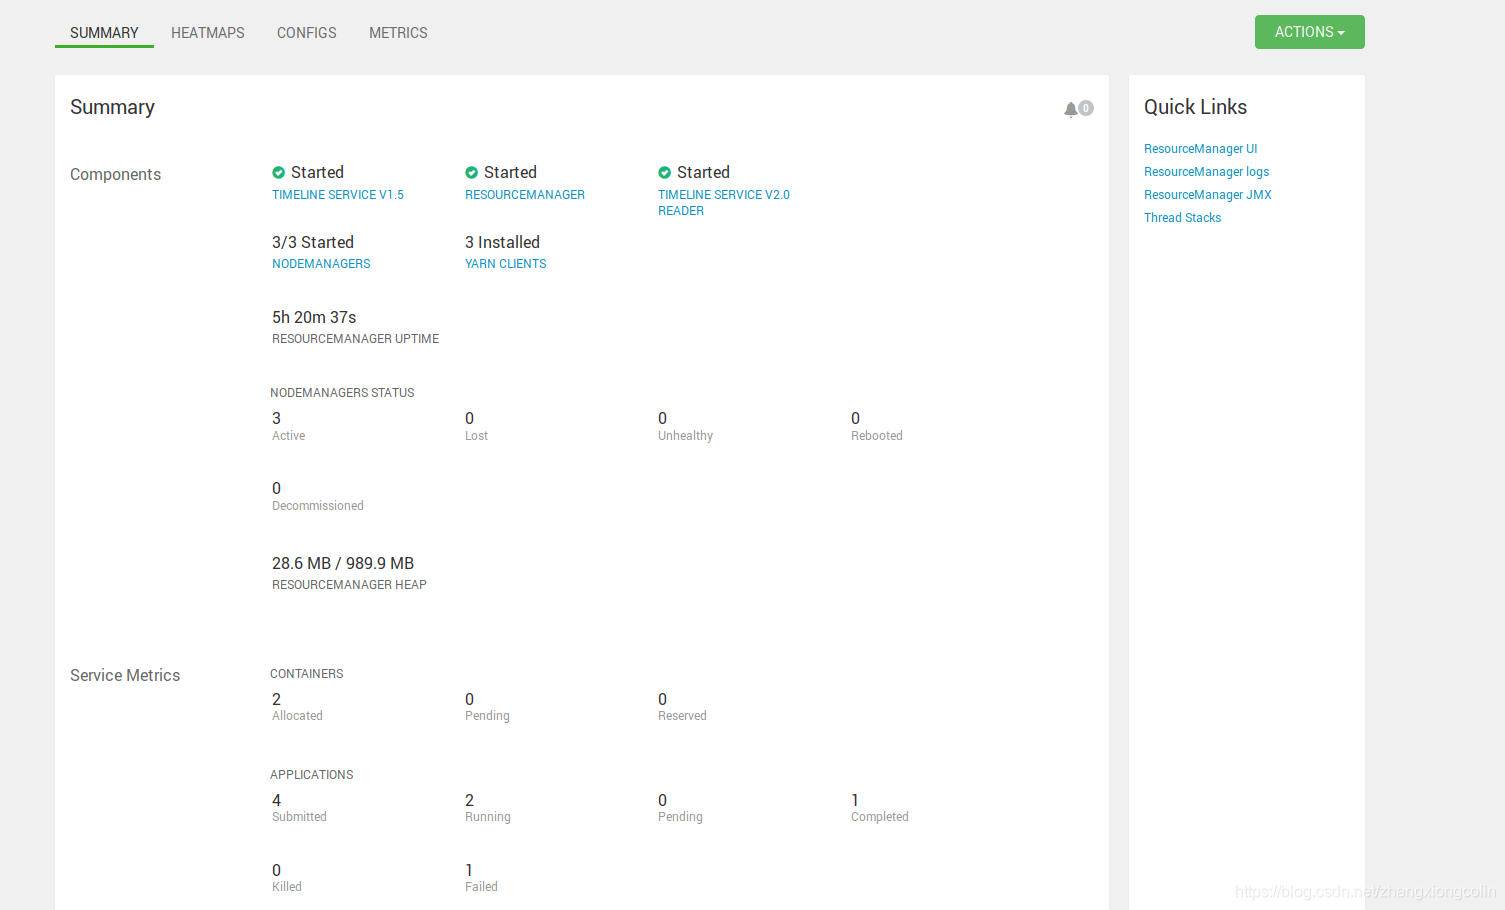This screenshot has width=1505, height=910.
Task: Open ResourceManager JMX quick link
Action: [x=1208, y=195]
